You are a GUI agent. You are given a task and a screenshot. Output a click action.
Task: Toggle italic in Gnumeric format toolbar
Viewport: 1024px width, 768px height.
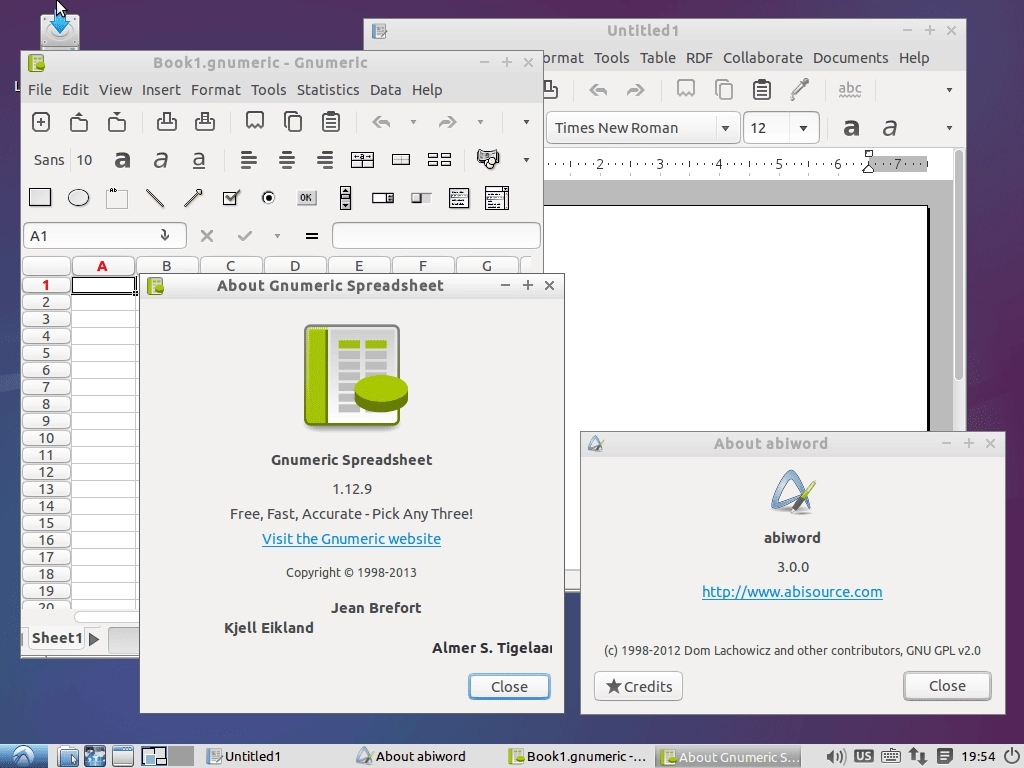point(161,160)
